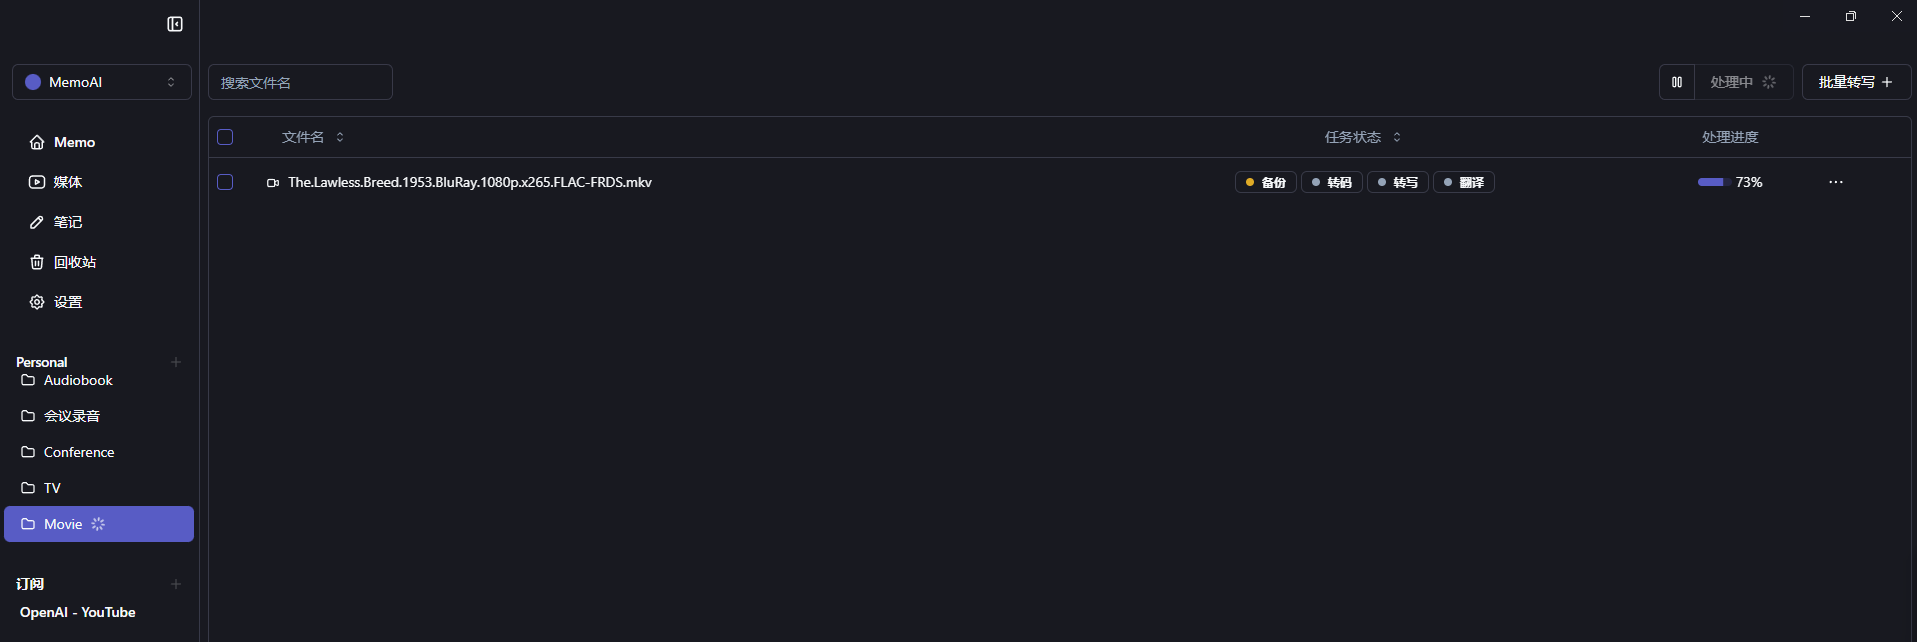This screenshot has width=1917, height=642.
Task: Open the three-dot menu for the file row
Action: pos(1836,182)
